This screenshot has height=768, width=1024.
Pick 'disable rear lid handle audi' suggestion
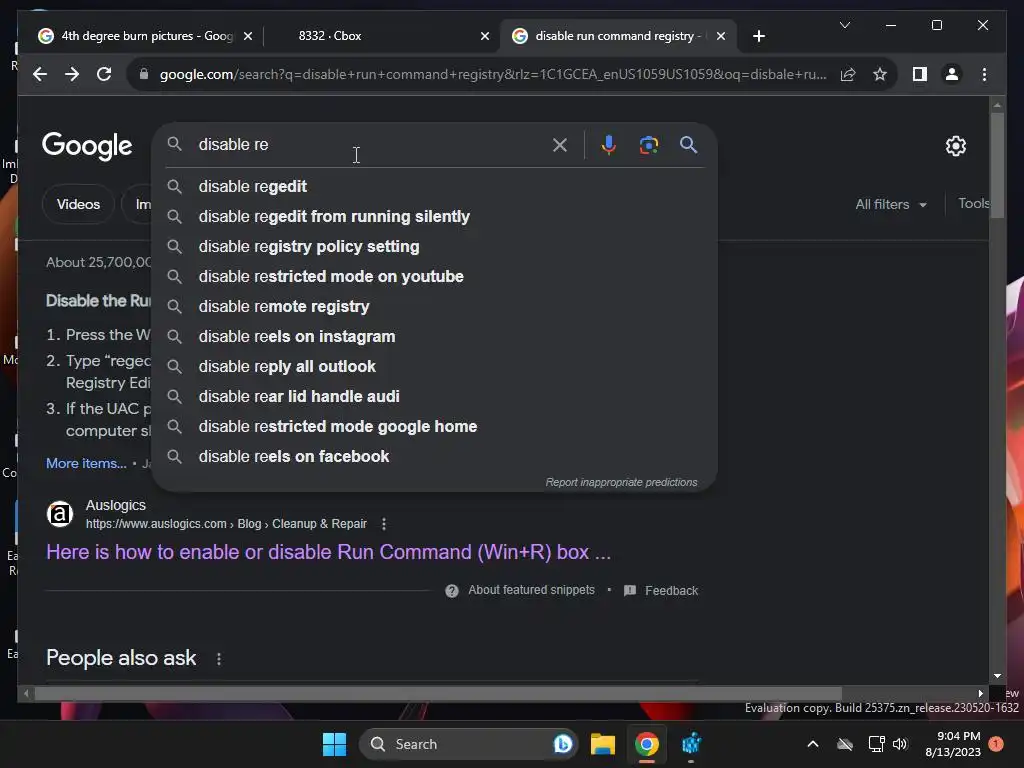tap(434, 397)
